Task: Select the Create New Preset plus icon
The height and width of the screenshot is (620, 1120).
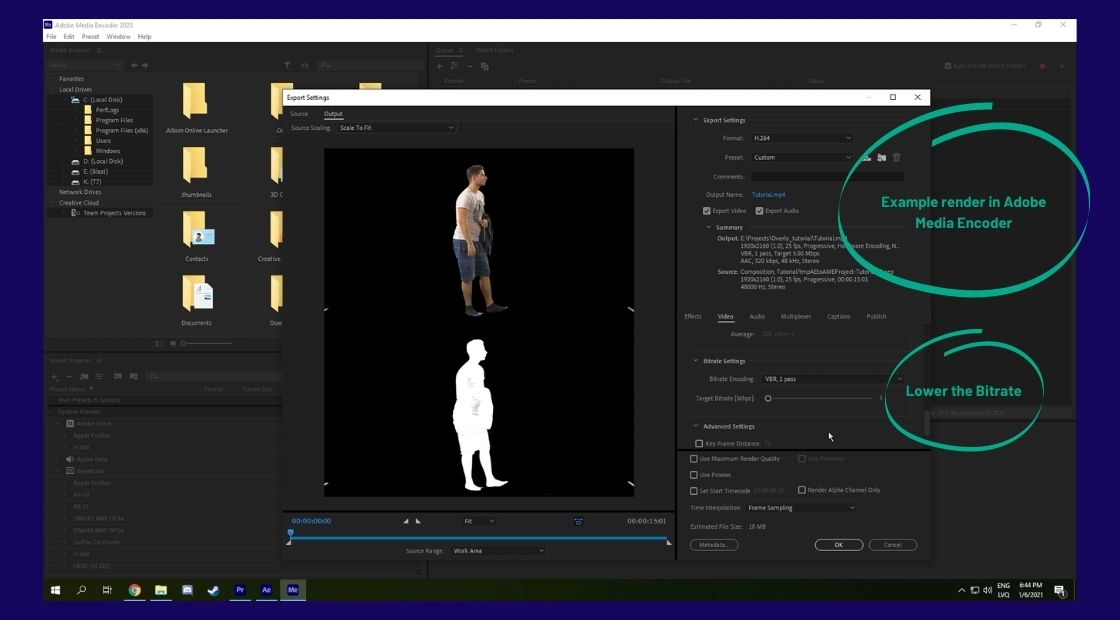Action: click(x=54, y=376)
